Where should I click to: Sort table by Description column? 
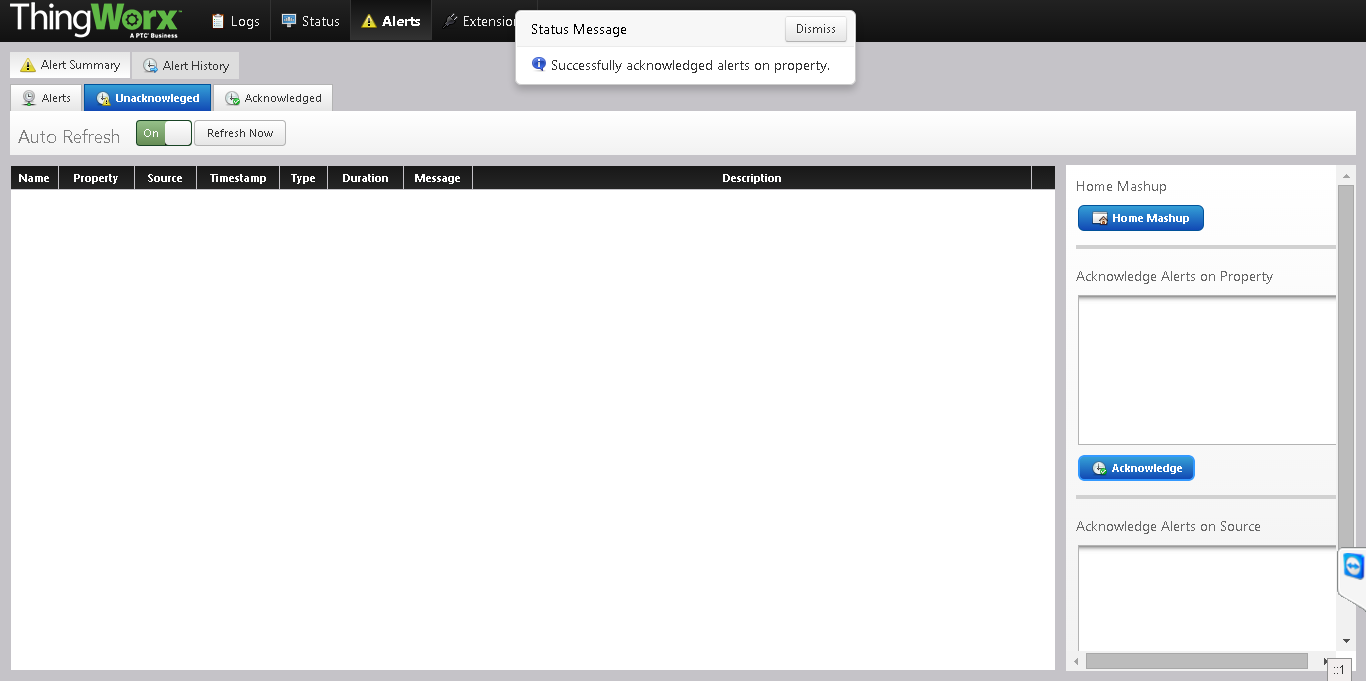click(752, 178)
